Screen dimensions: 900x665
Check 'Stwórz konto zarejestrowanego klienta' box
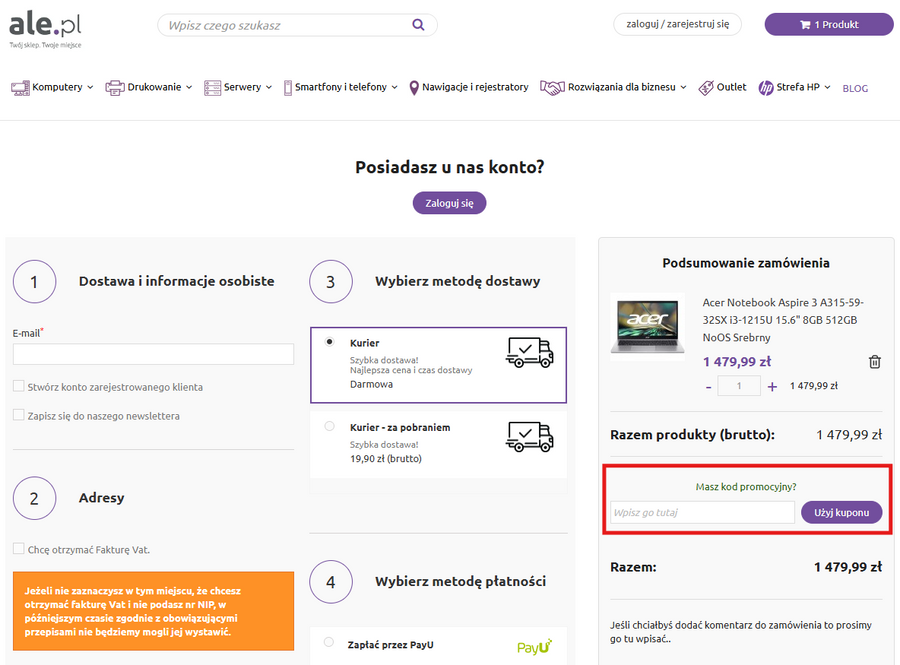click(19, 387)
